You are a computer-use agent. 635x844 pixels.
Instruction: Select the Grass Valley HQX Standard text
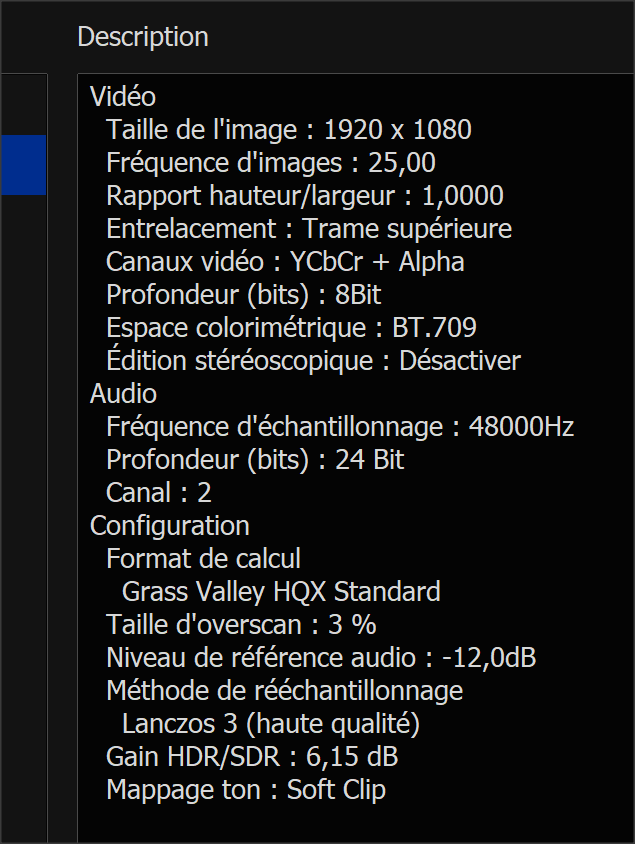click(281, 592)
